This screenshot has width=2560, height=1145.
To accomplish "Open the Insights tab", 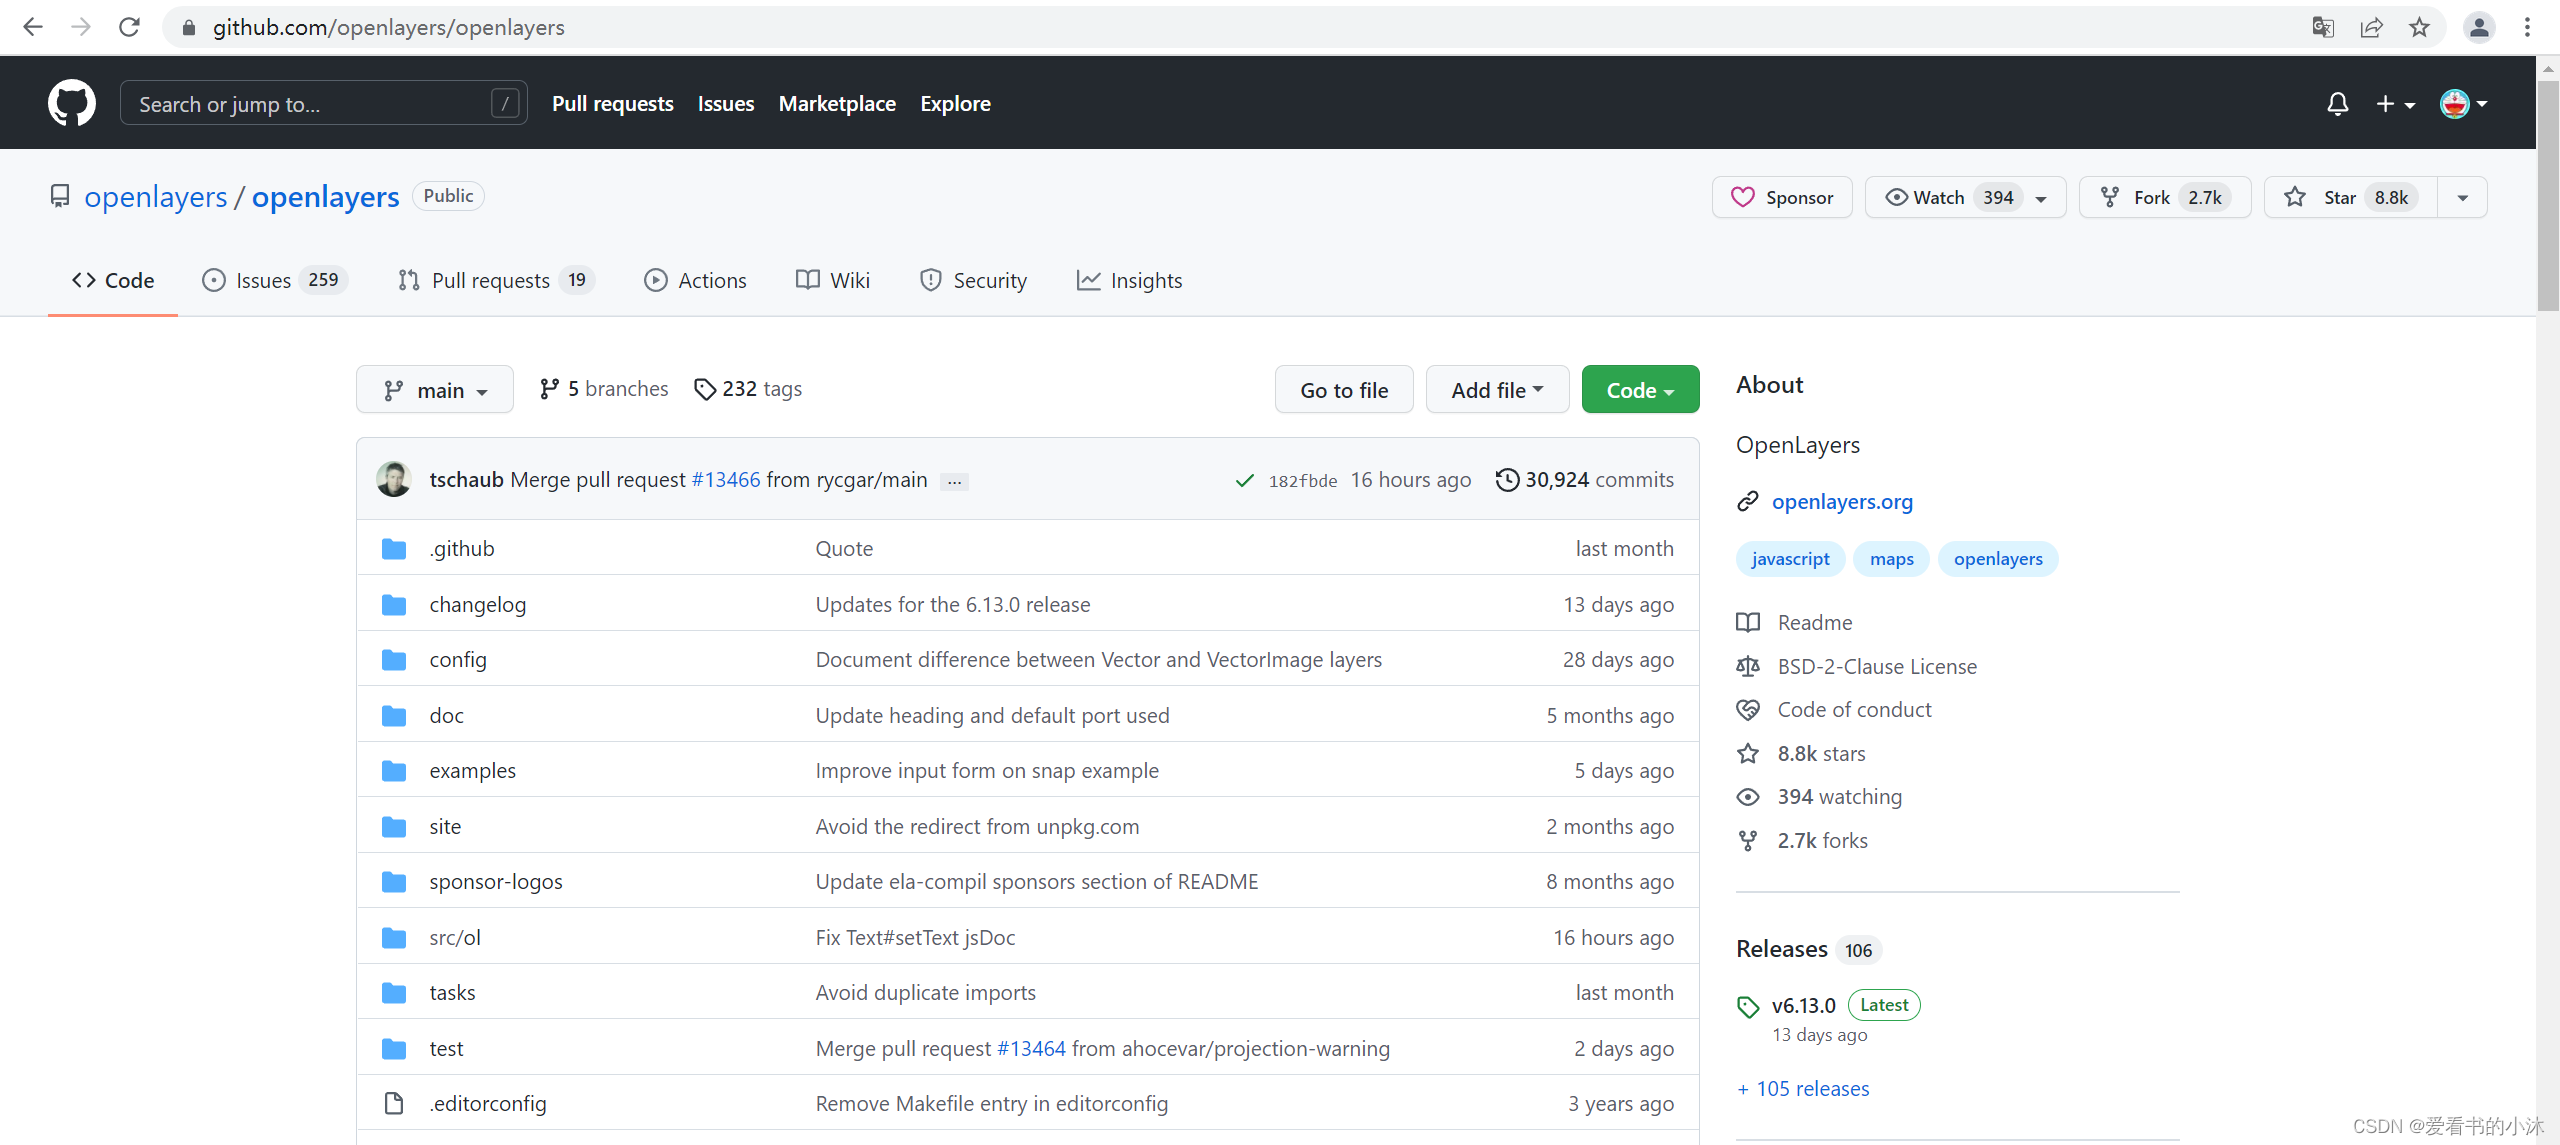I will 1129,281.
